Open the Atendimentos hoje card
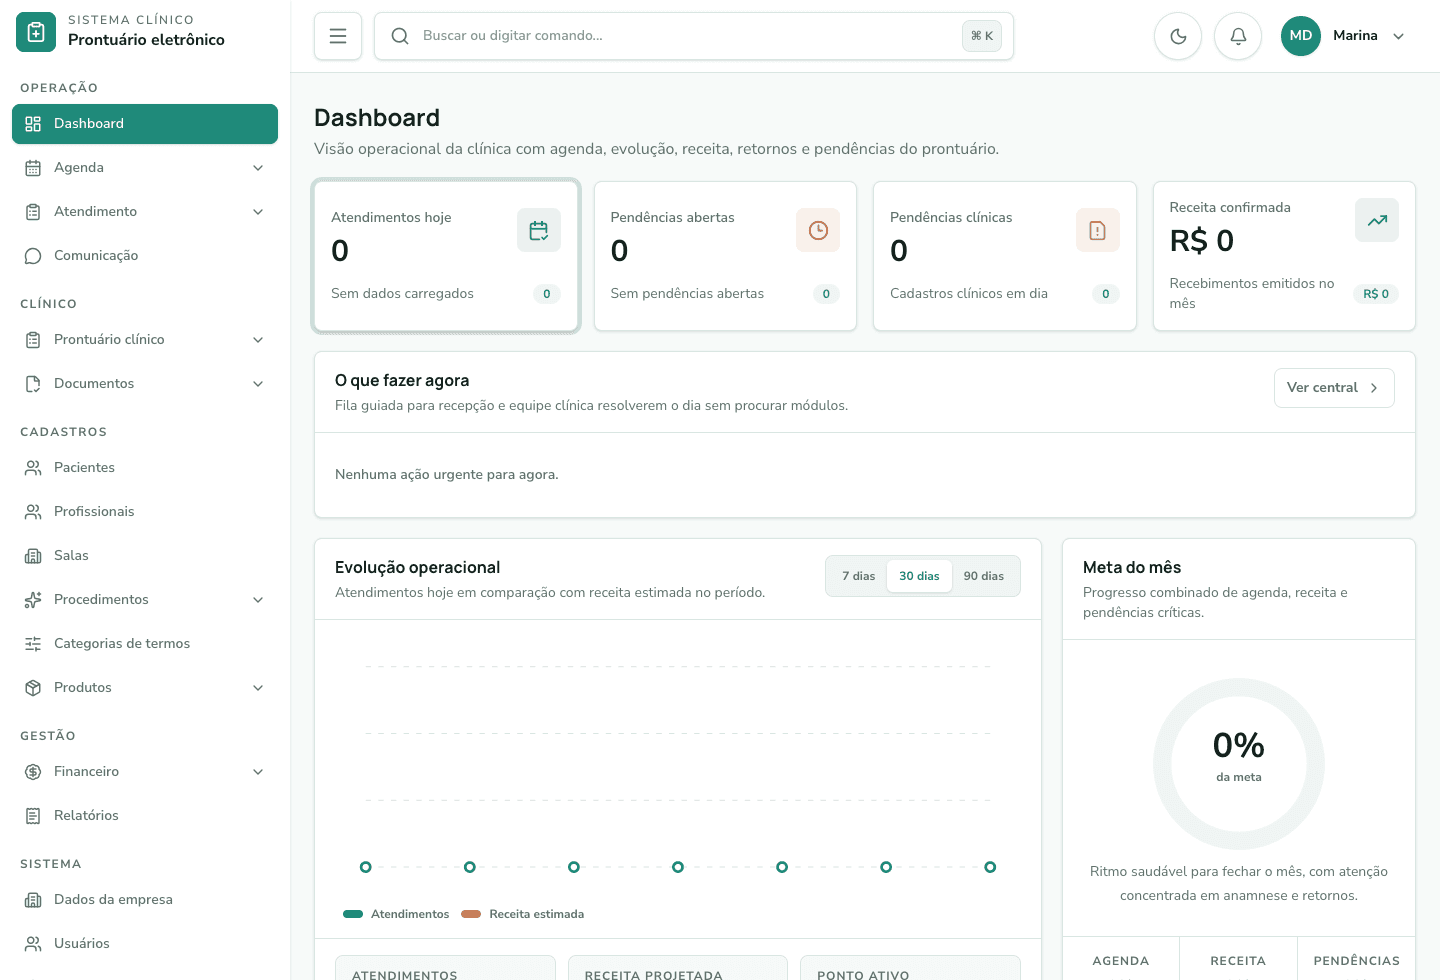Viewport: 1440px width, 980px height. pyautogui.click(x=446, y=256)
